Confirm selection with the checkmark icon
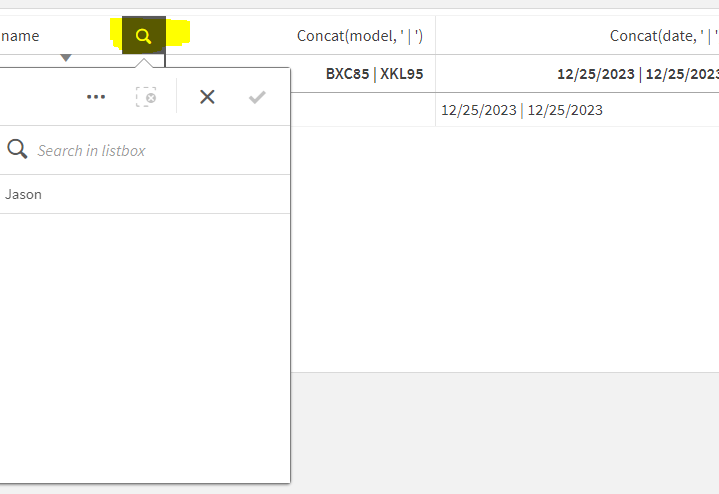This screenshot has height=494, width=719. click(x=257, y=97)
